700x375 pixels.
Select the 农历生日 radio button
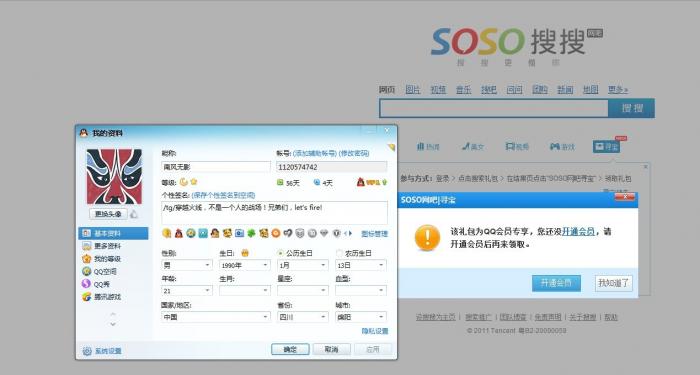tap(339, 253)
